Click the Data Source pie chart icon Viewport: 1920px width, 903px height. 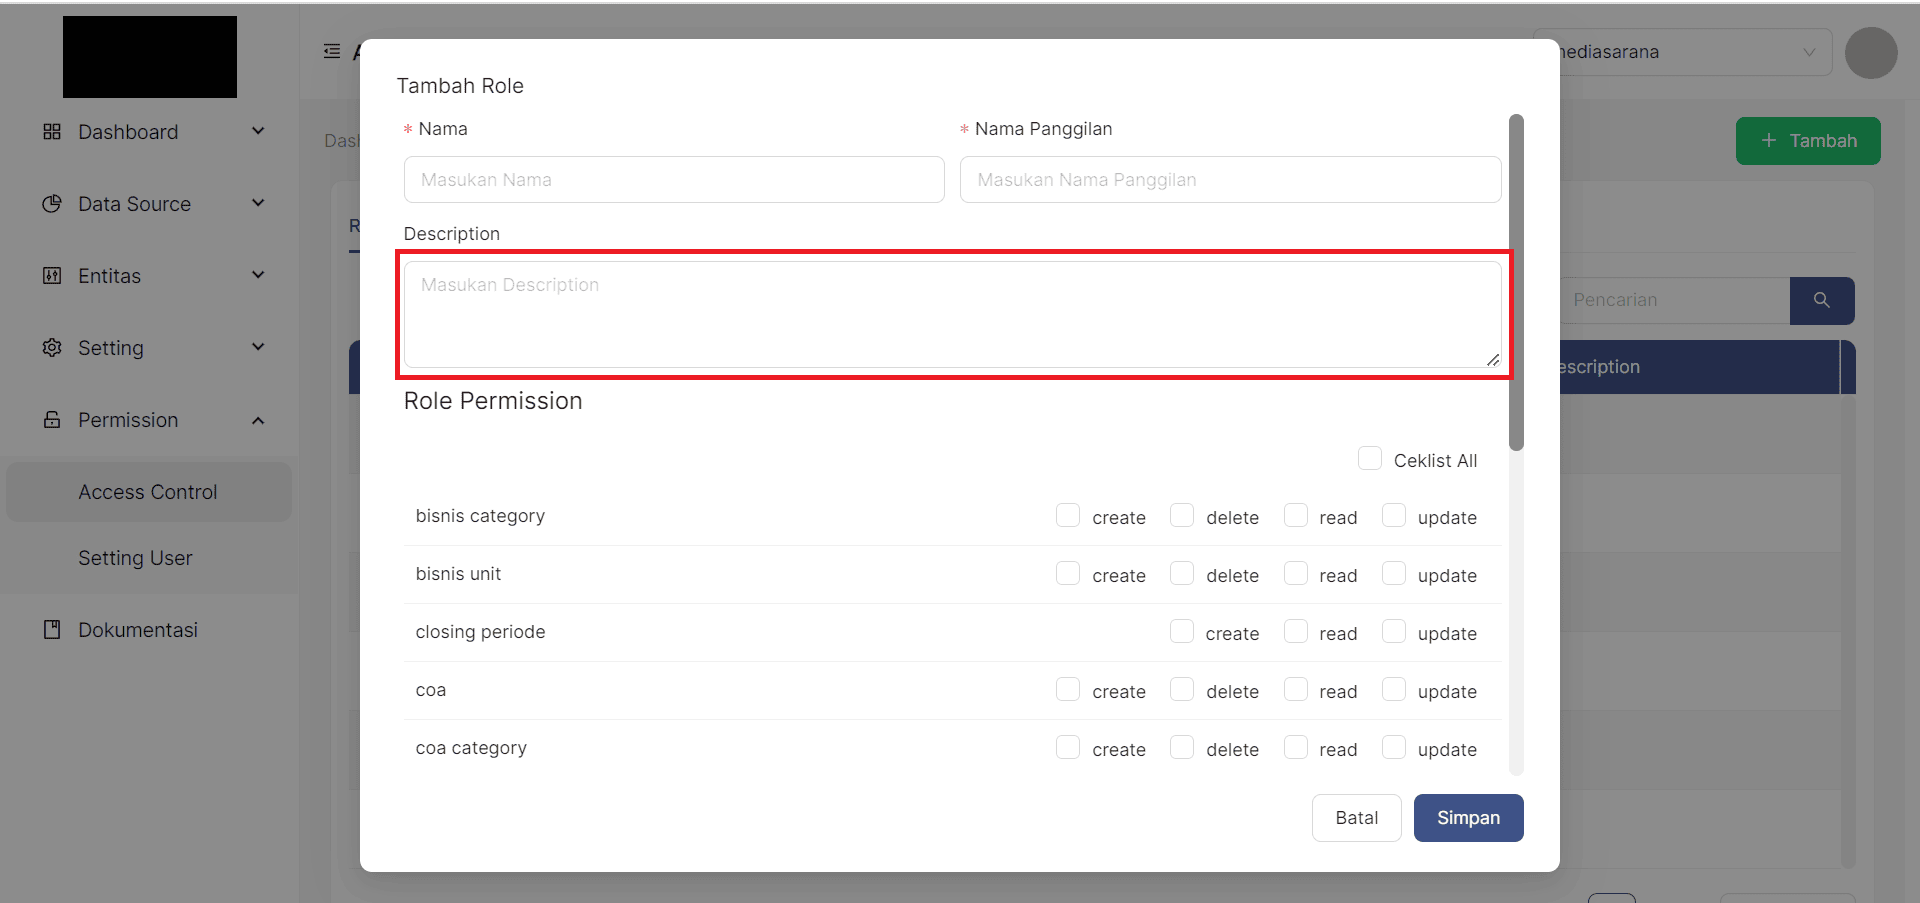coord(52,204)
